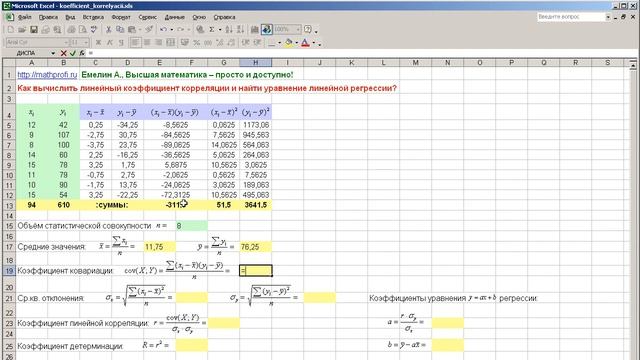The width and height of the screenshot is (640, 360).
Task: Toggle Align Left
Action: click(x=135, y=42)
